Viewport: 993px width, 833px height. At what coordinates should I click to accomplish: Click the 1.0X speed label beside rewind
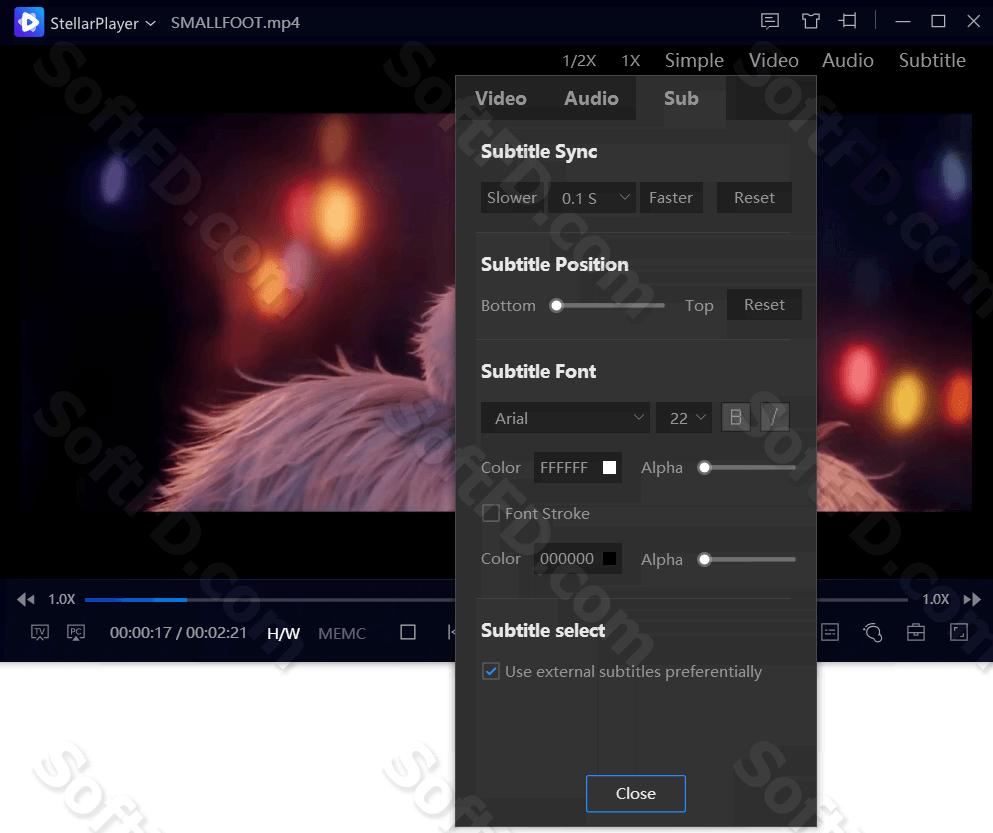click(62, 599)
